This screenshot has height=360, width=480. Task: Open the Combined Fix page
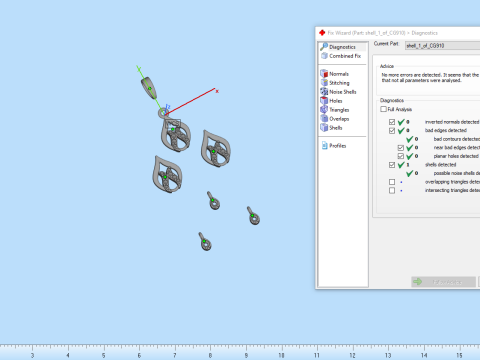click(x=341, y=56)
